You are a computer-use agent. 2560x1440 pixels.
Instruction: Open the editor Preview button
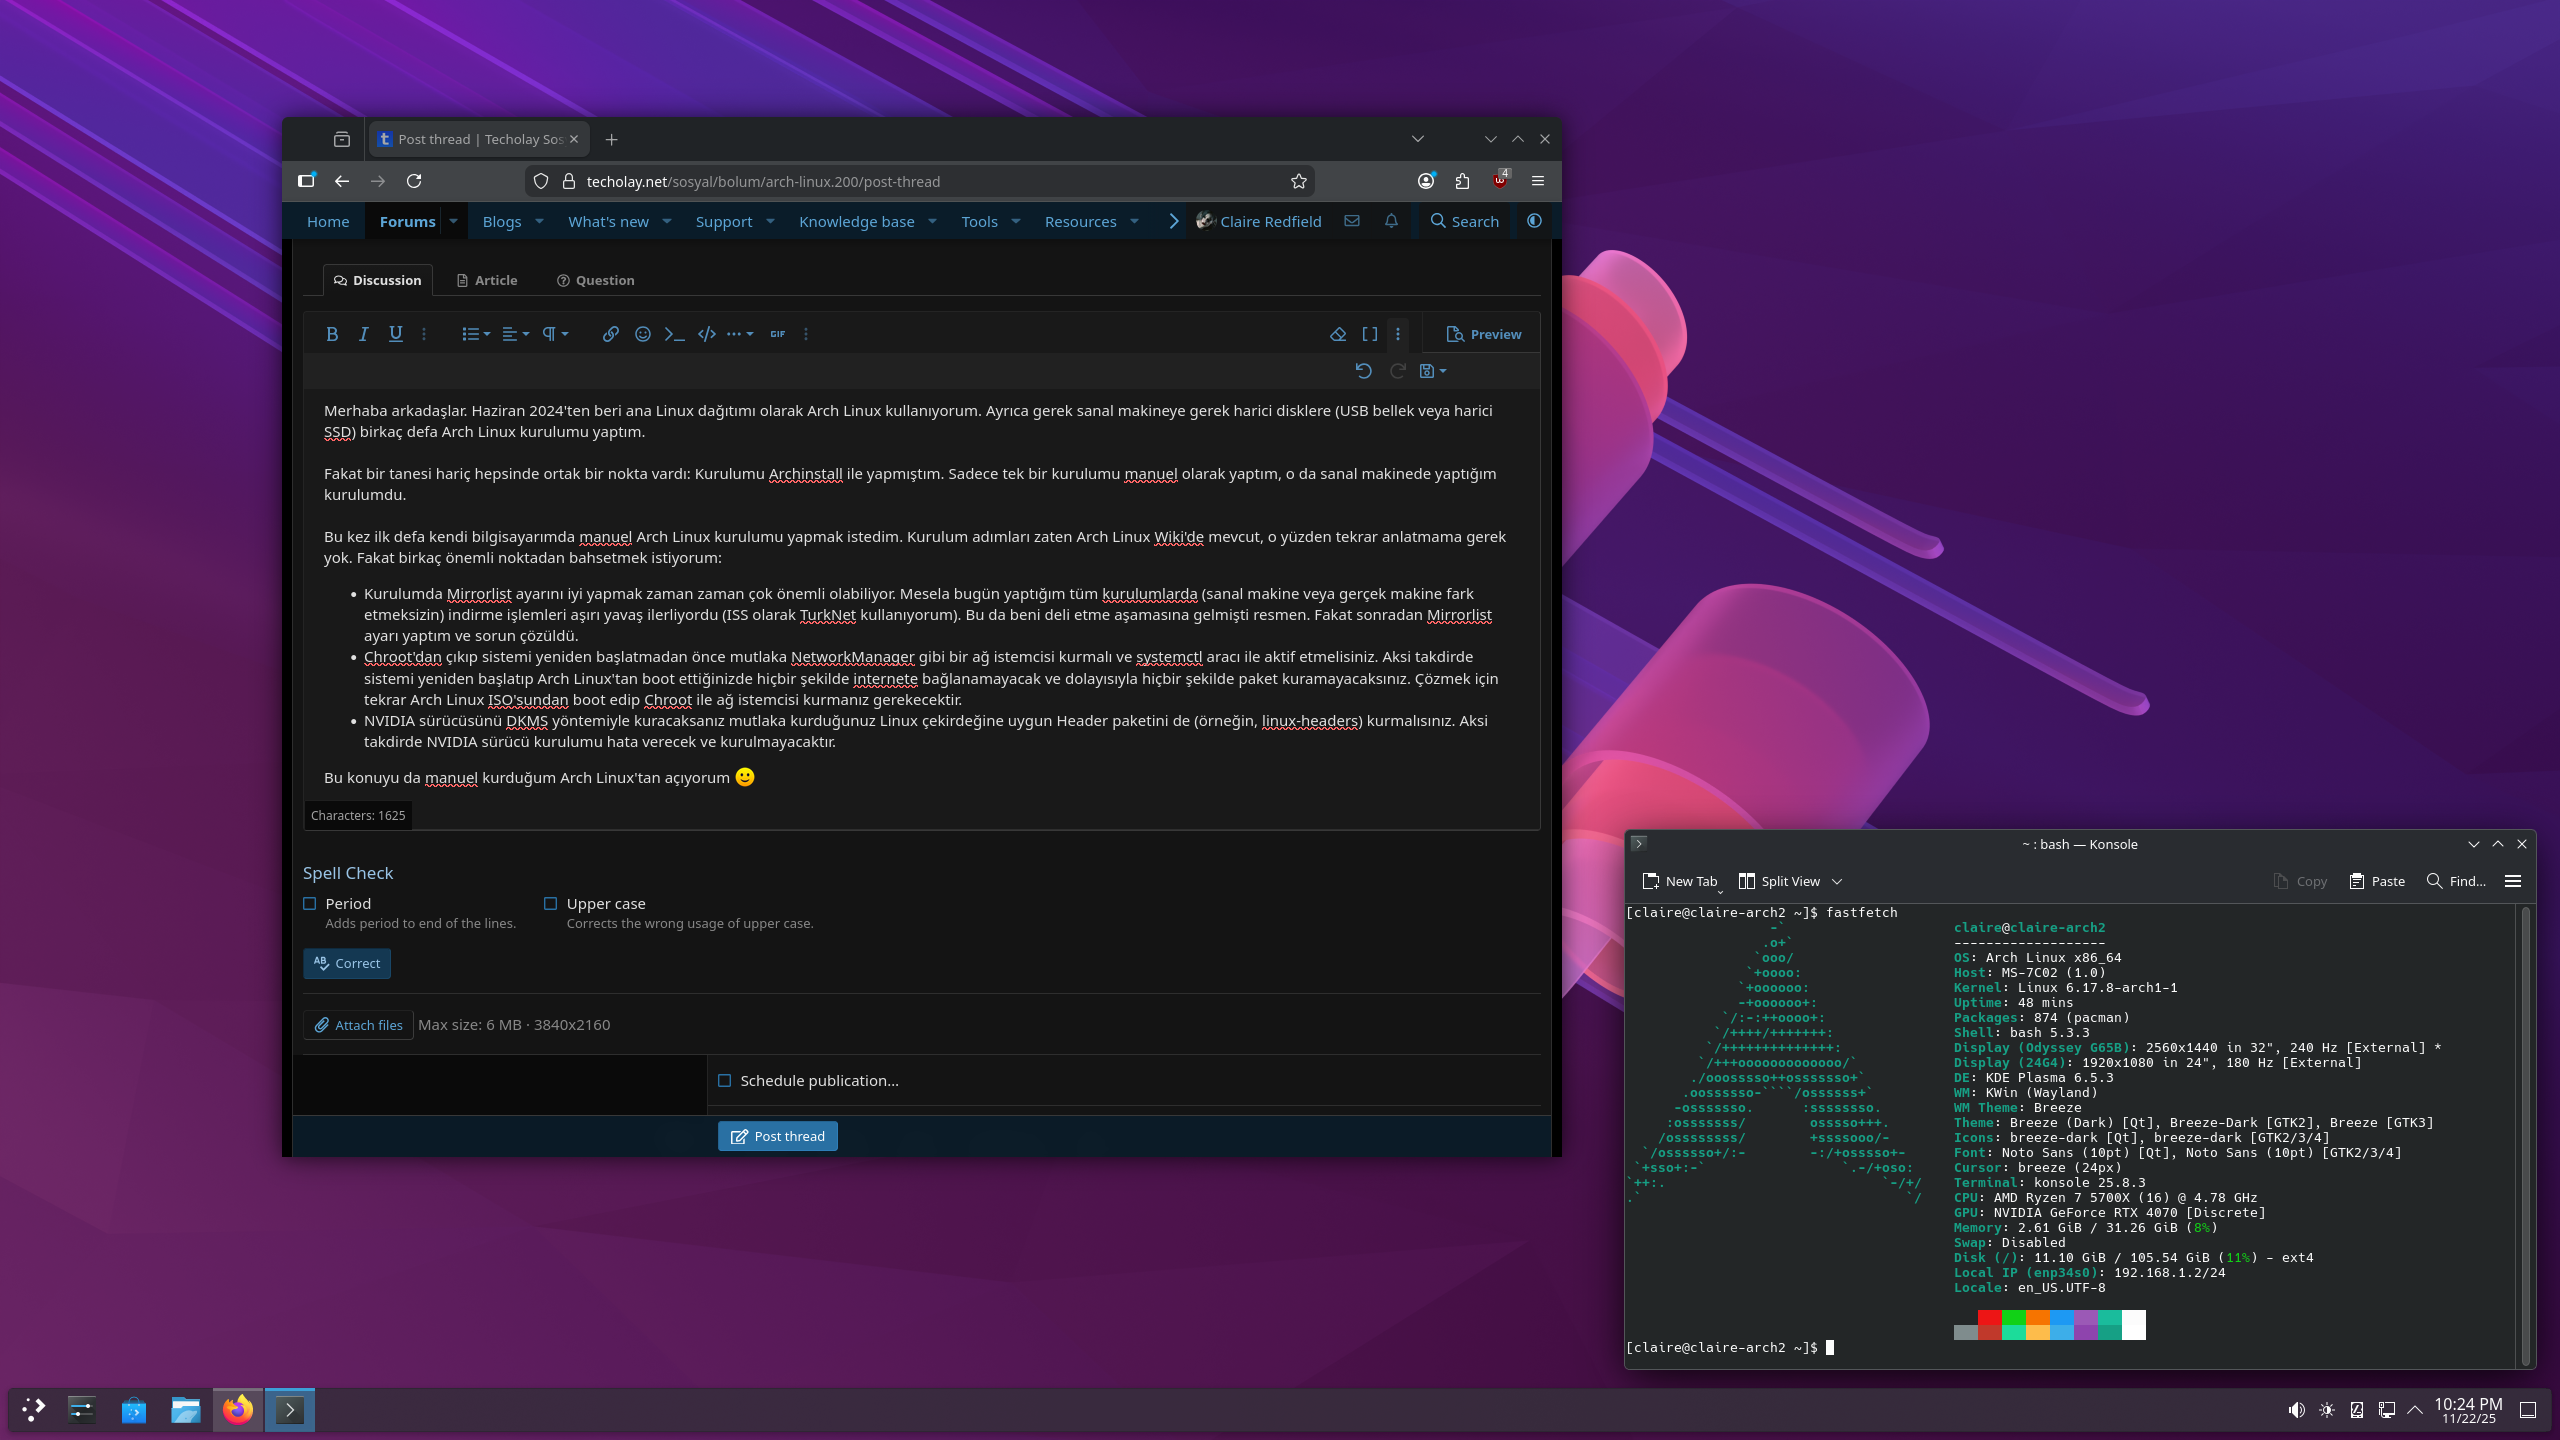point(1484,334)
